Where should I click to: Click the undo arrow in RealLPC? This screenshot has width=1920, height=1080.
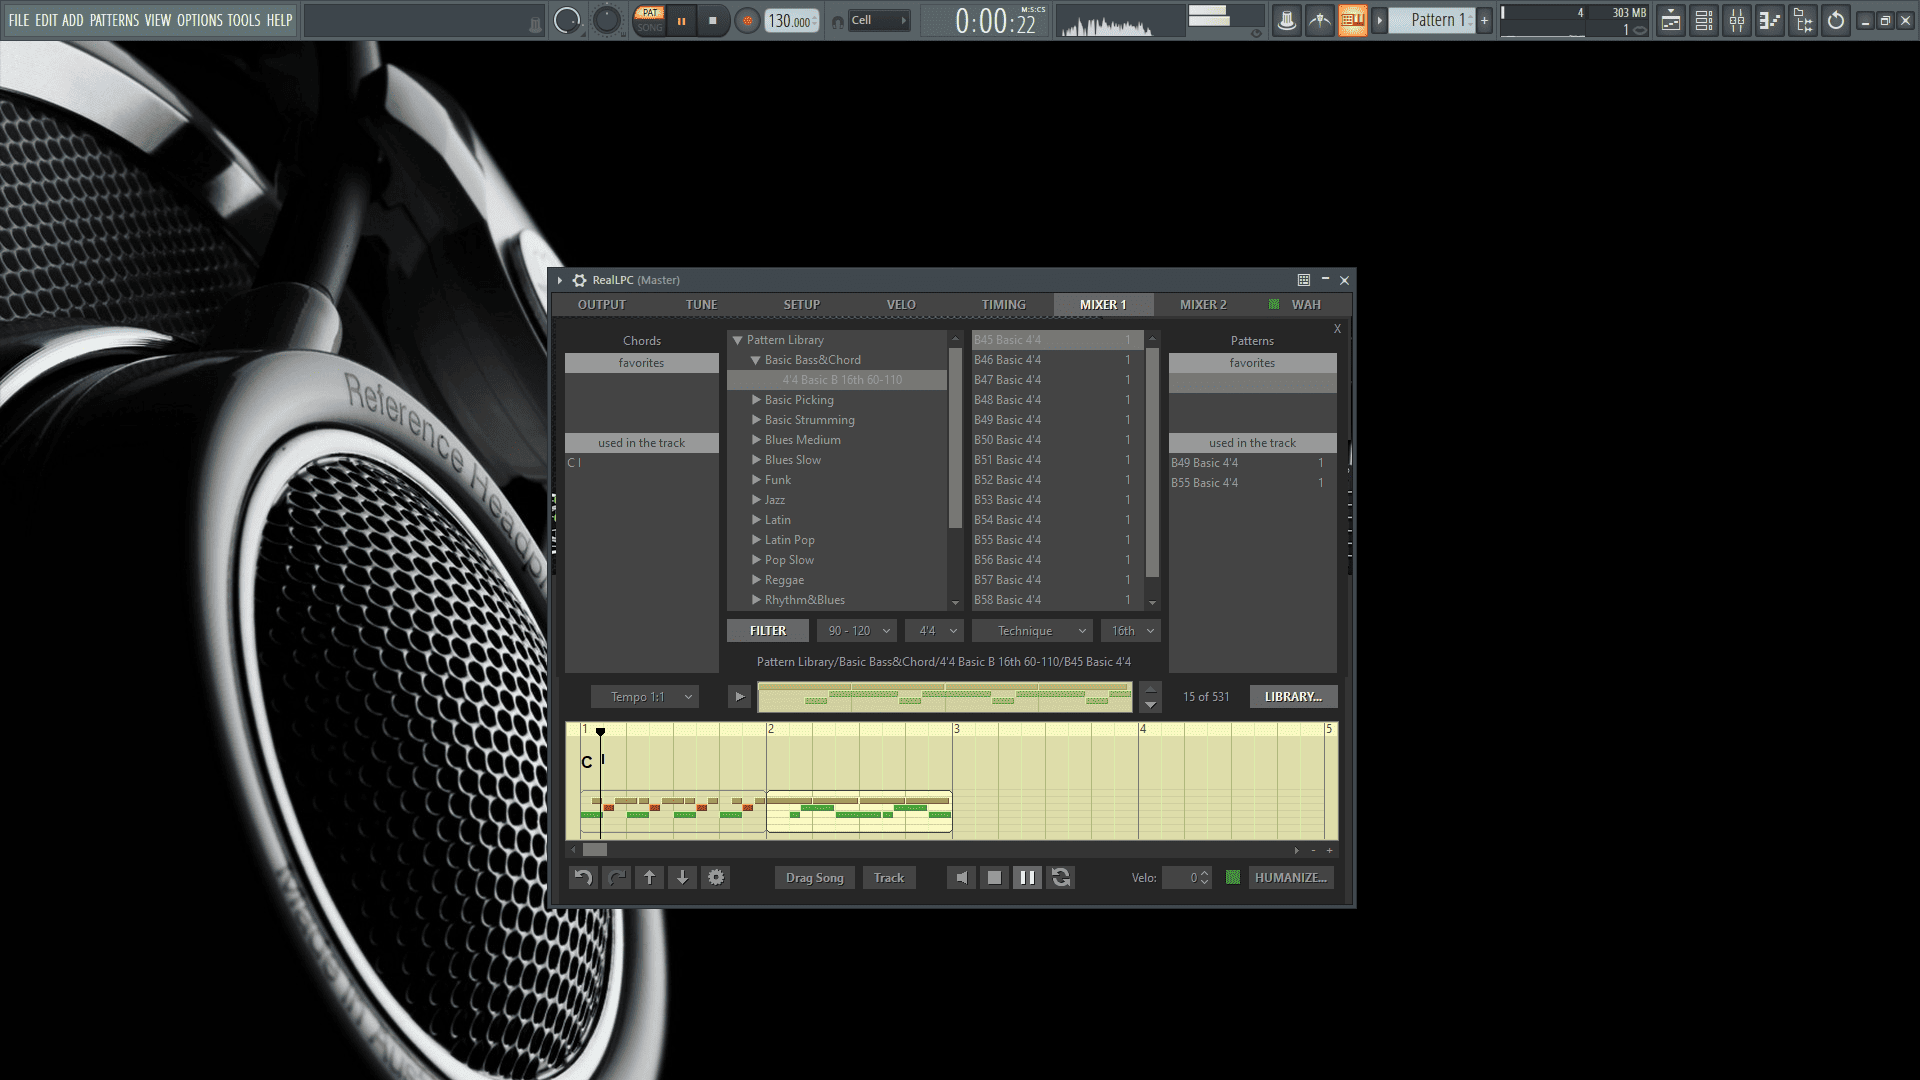(583, 878)
